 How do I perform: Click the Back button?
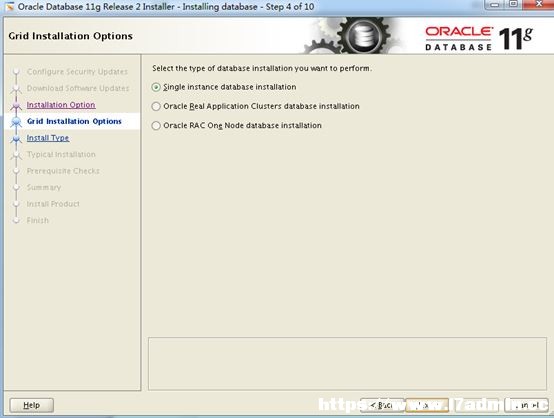point(382,405)
